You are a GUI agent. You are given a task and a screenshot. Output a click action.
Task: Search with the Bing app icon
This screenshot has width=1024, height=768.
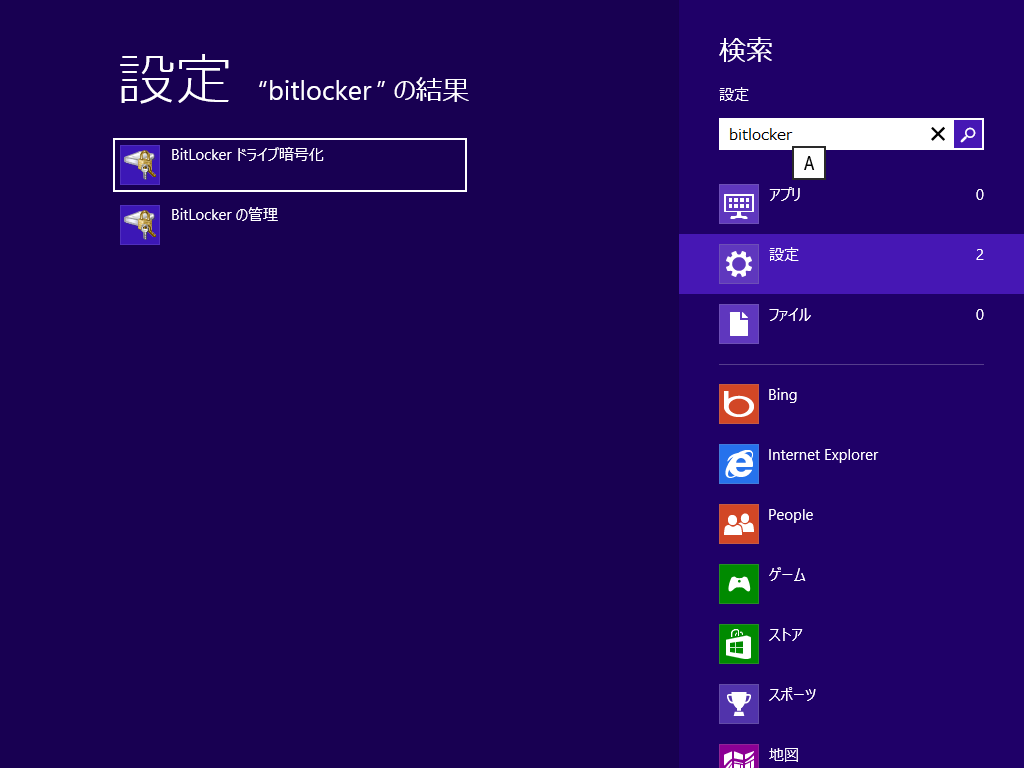739,404
